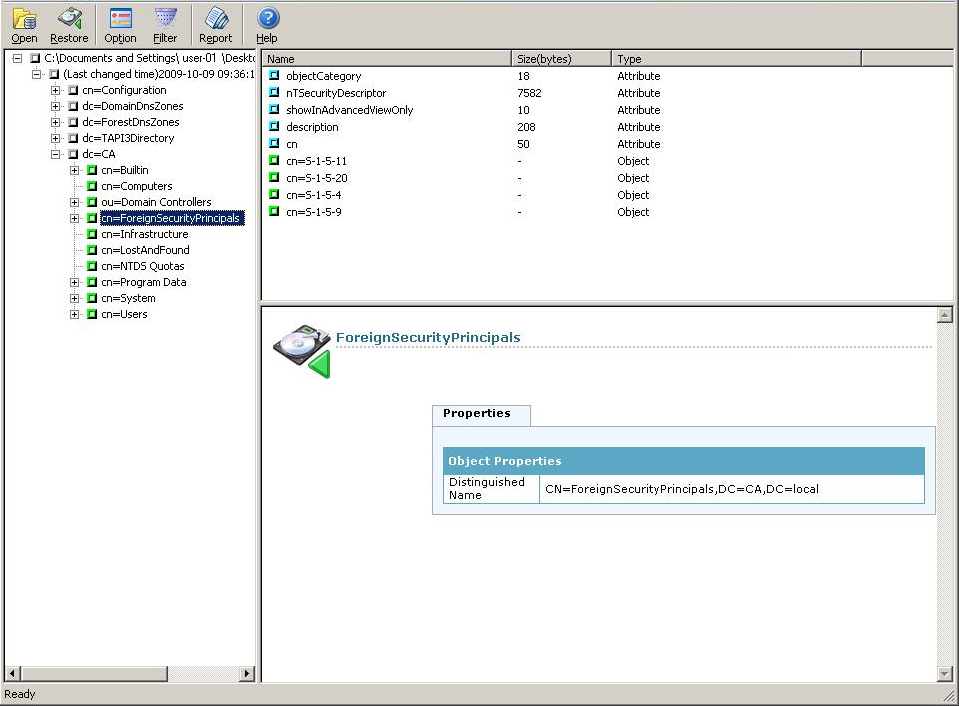Open a backup file using the Open icon
This screenshot has height=706, width=959.
tap(23, 24)
